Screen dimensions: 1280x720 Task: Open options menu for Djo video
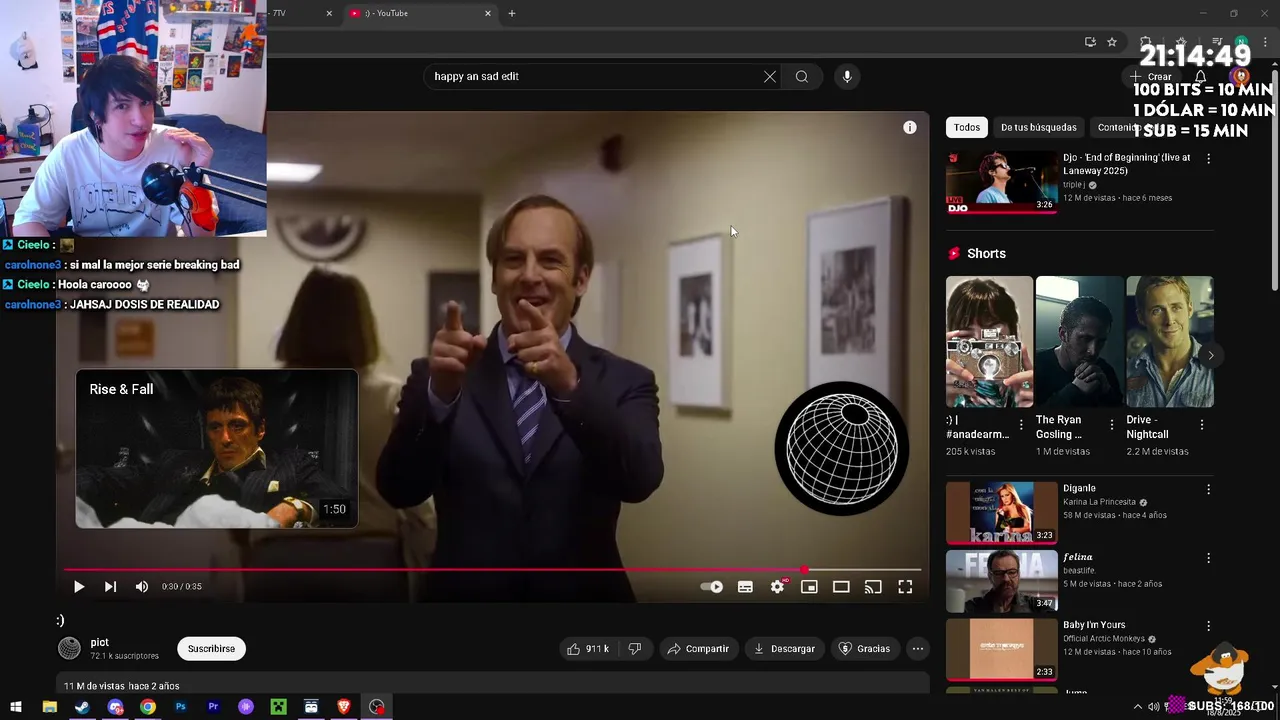[x=1208, y=159]
